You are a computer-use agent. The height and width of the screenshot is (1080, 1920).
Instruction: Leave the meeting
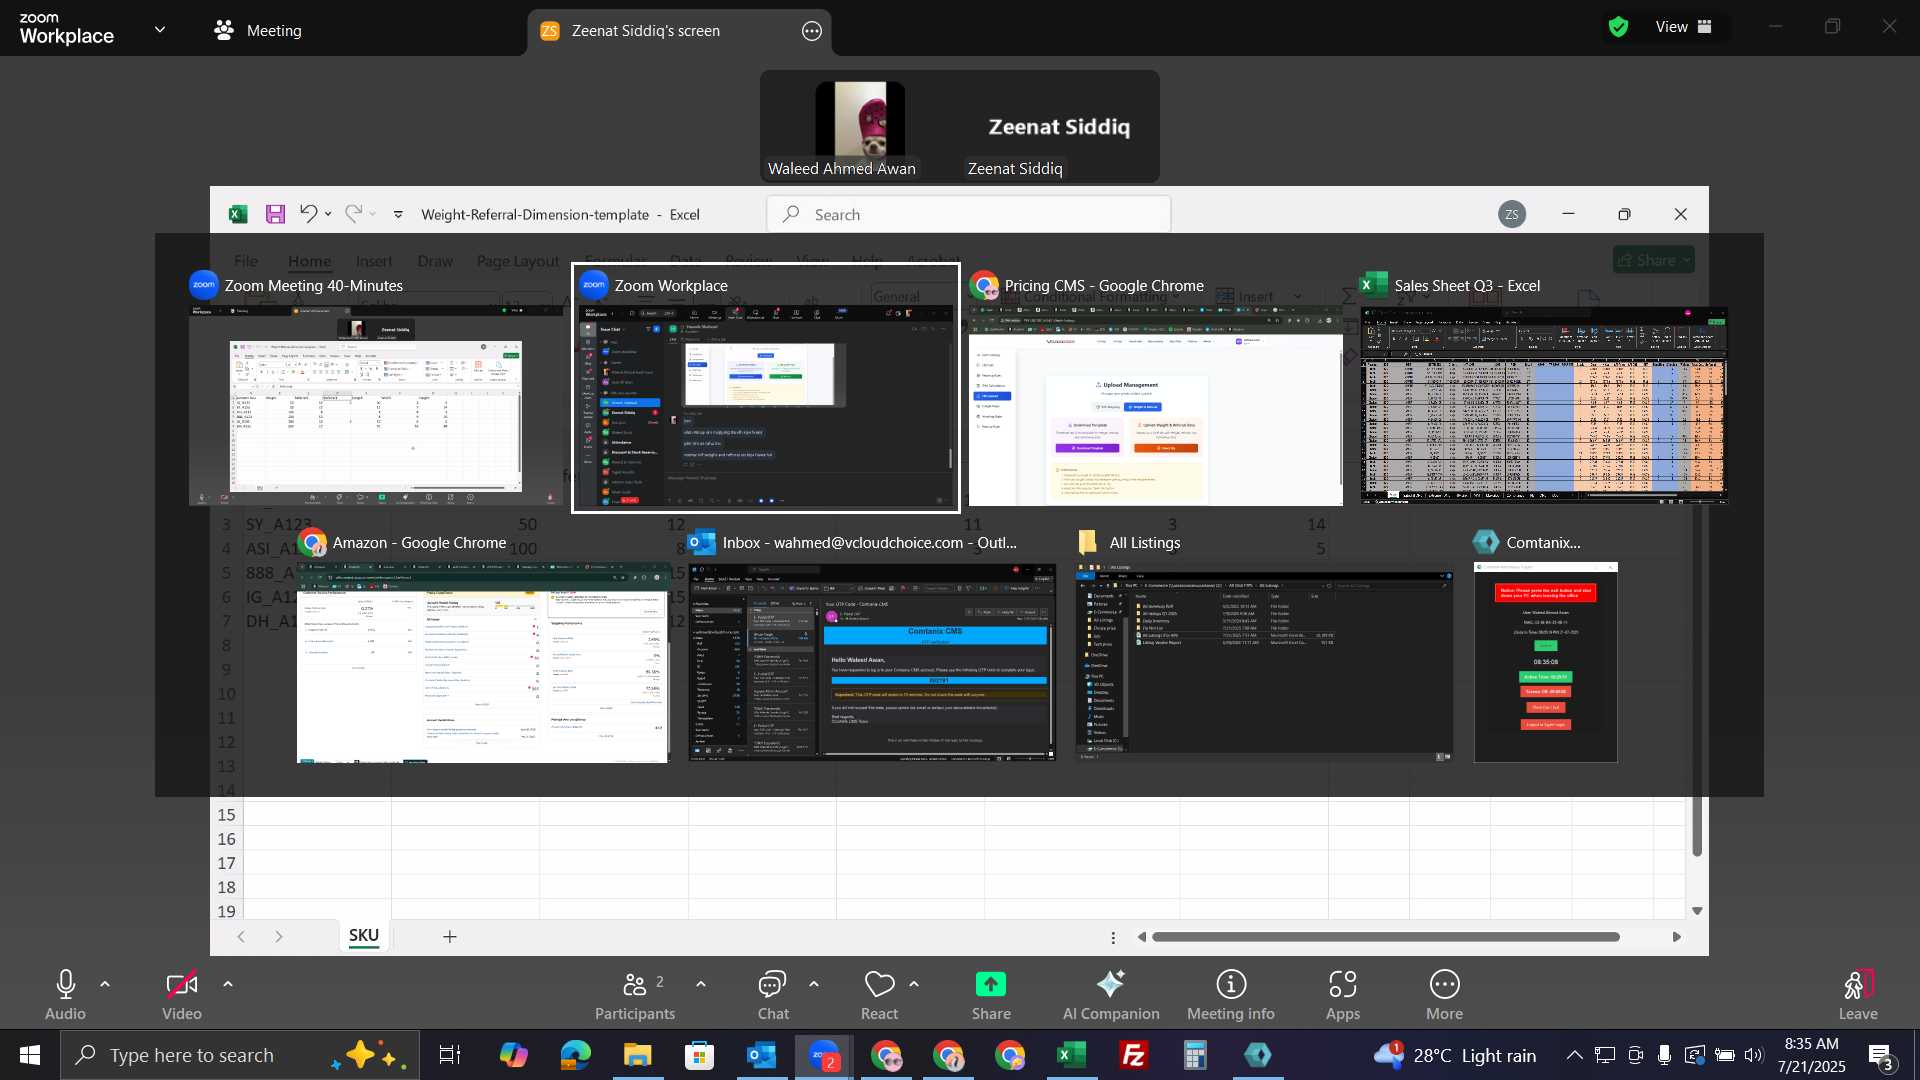[x=1858, y=996]
